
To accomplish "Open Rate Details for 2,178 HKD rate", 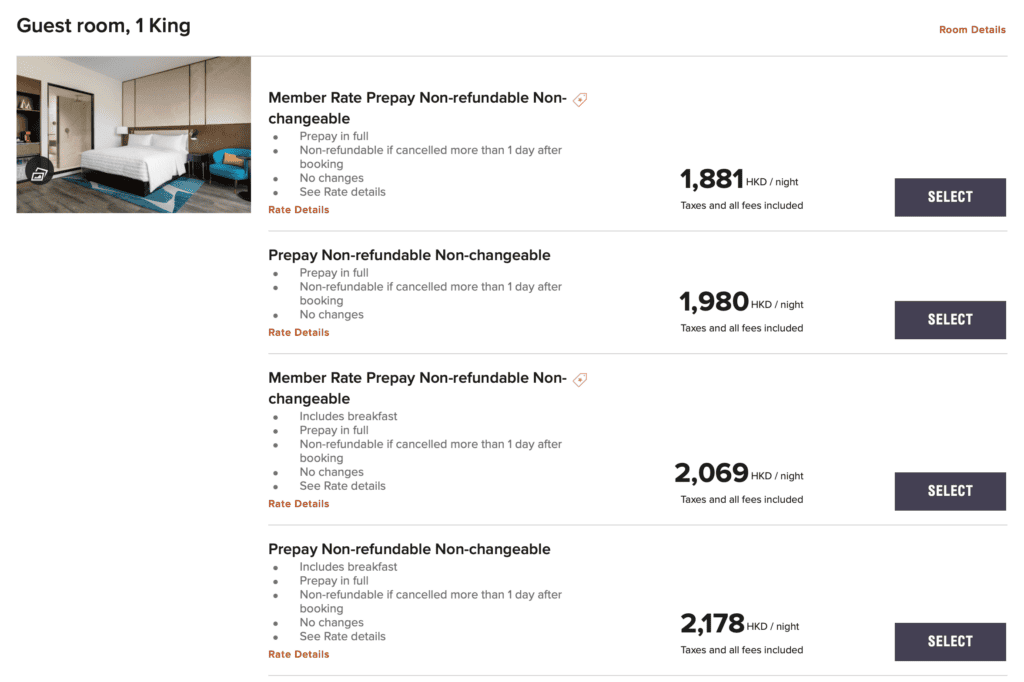I will [x=298, y=654].
